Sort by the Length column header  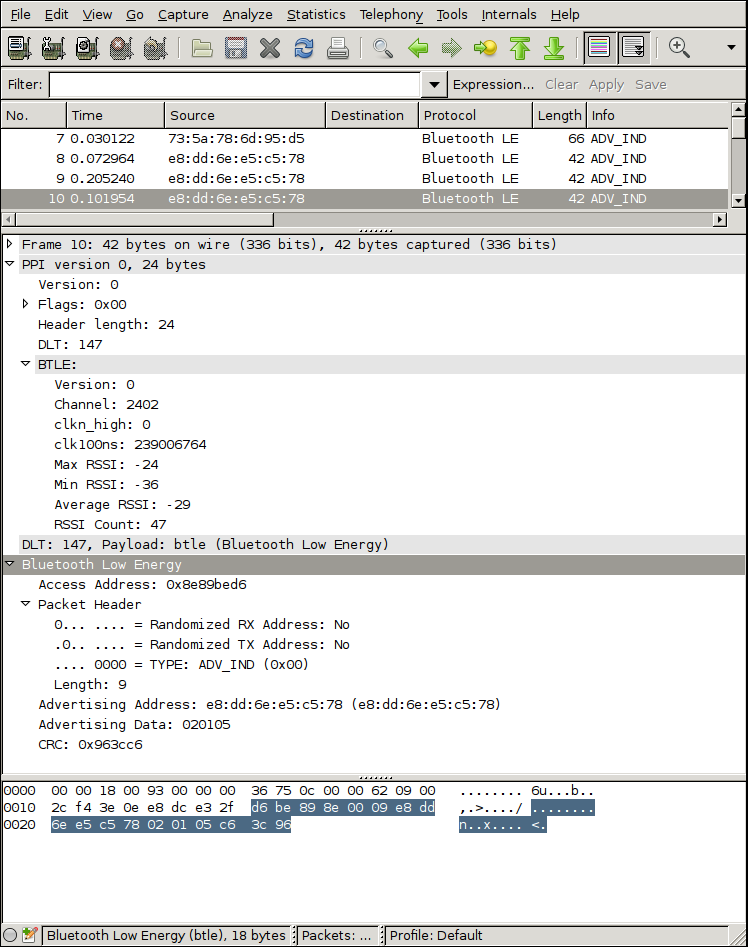click(559, 115)
